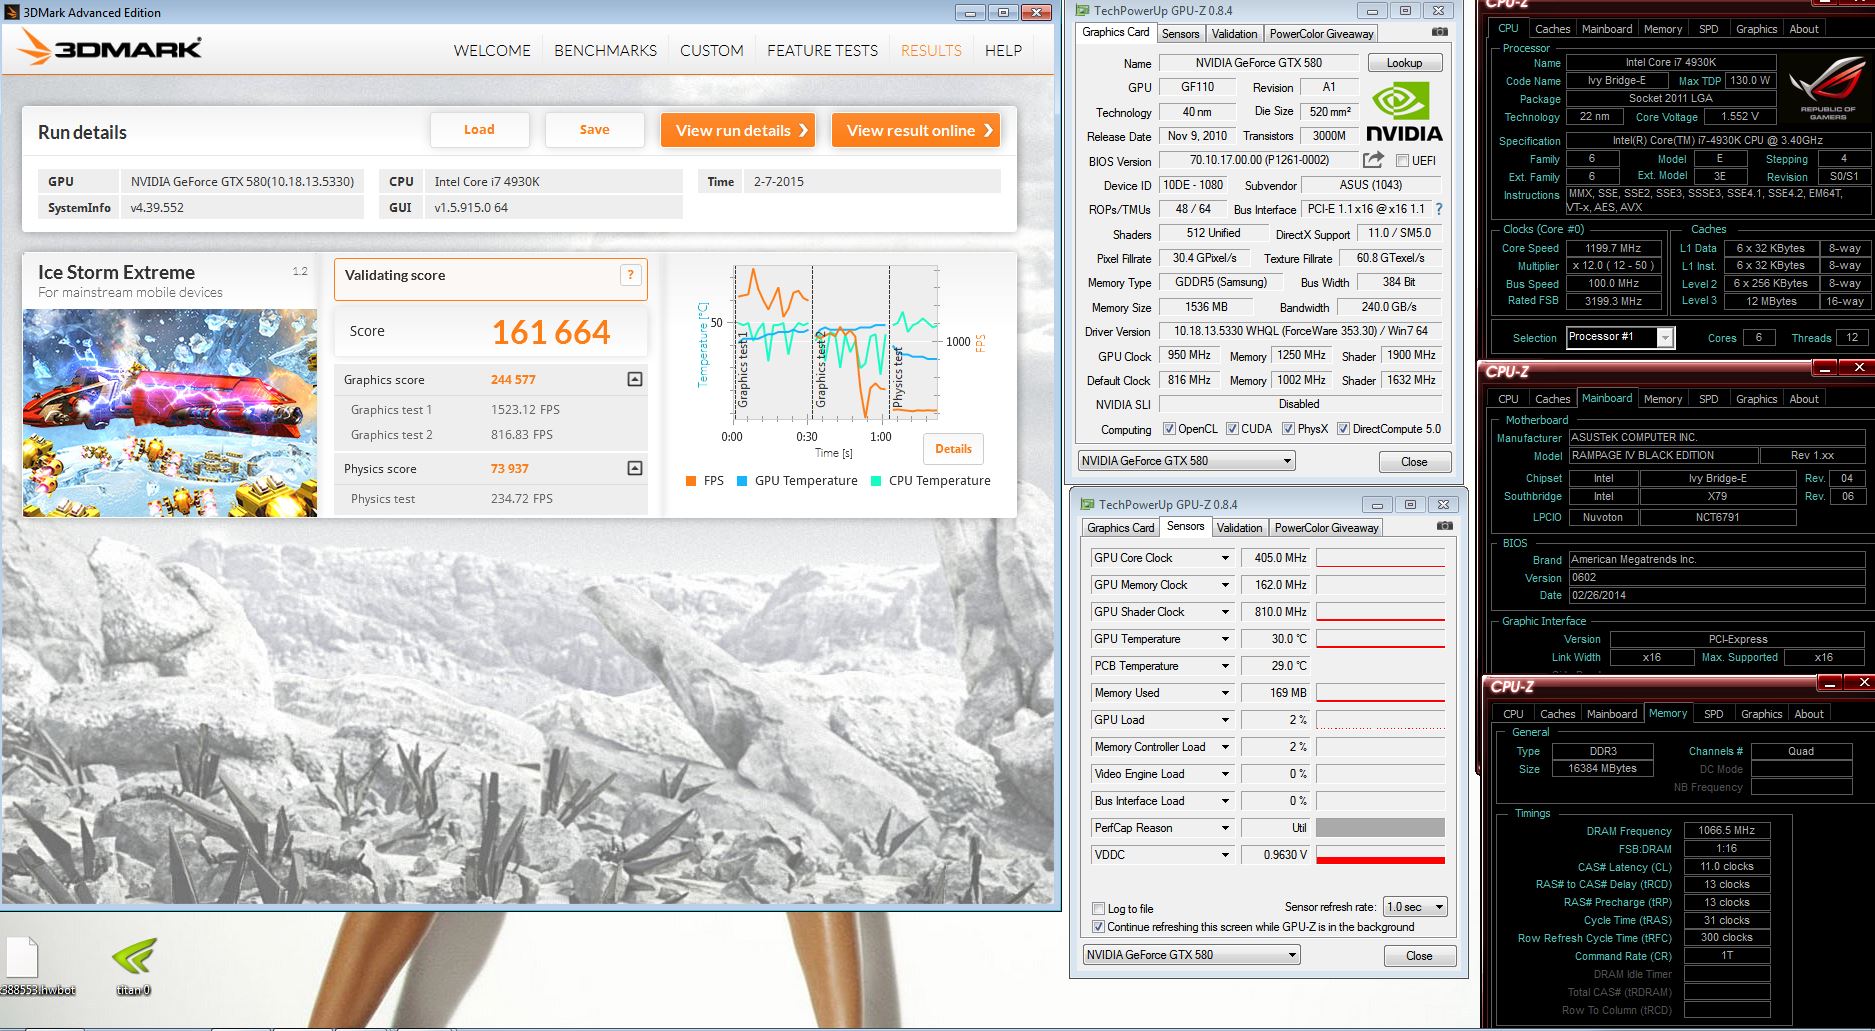
Task: Select the 388553.hwbot desktop file icon
Action: click(x=22, y=957)
